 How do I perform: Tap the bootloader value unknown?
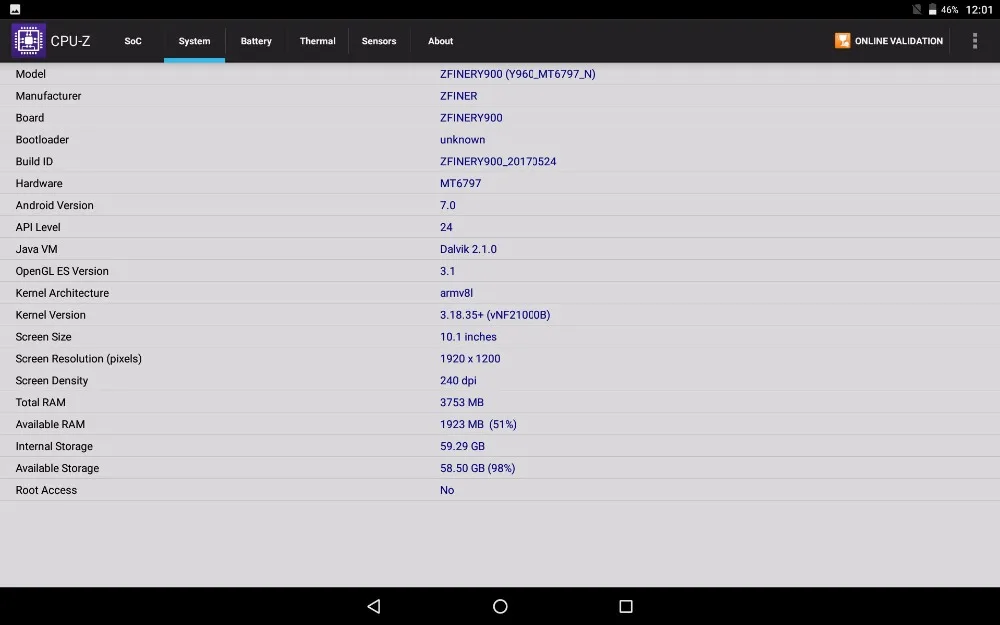tap(462, 140)
